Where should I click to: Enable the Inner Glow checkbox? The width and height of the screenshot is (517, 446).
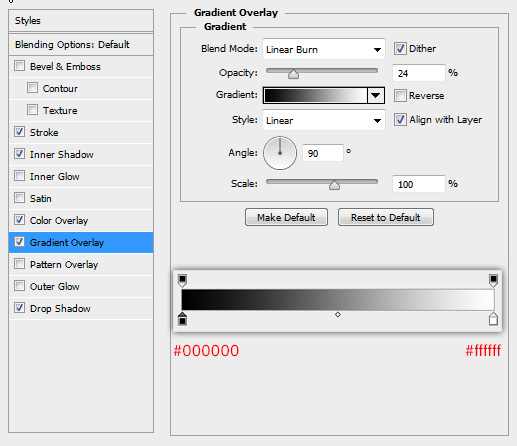19,176
